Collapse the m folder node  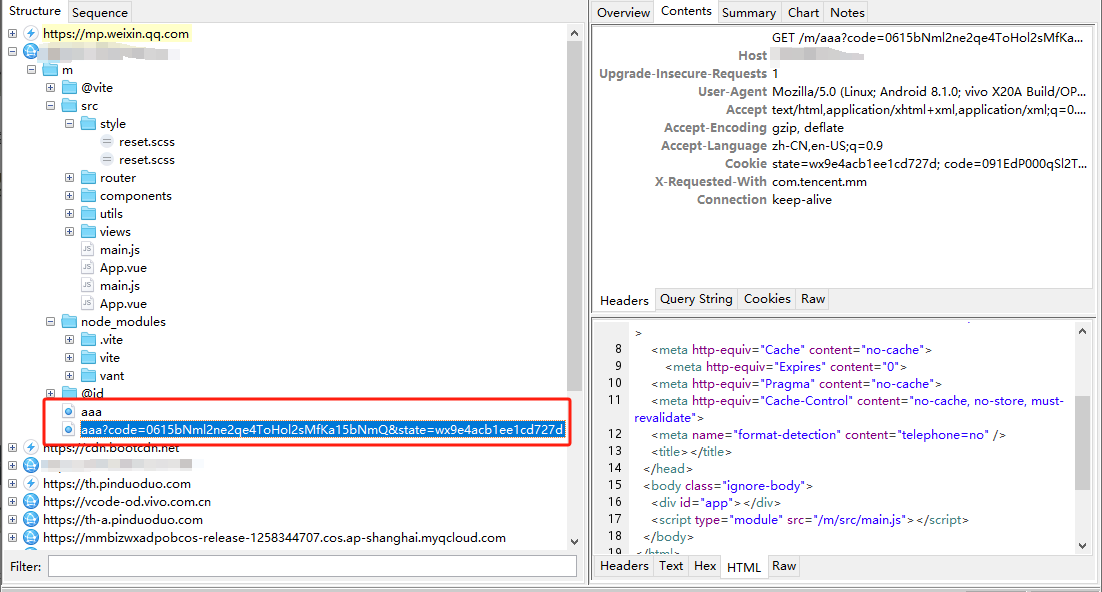point(31,70)
